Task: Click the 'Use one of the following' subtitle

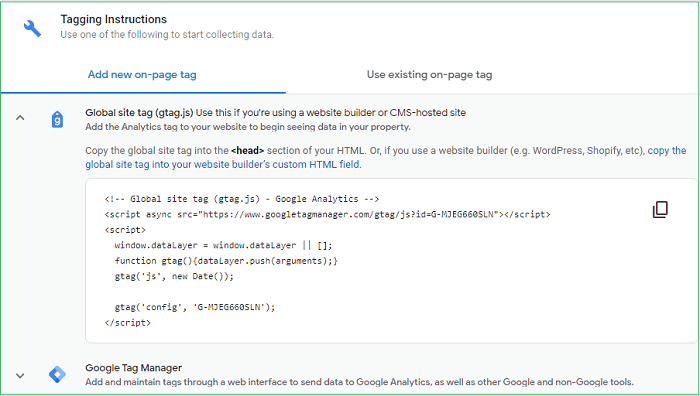Action: tap(167, 34)
